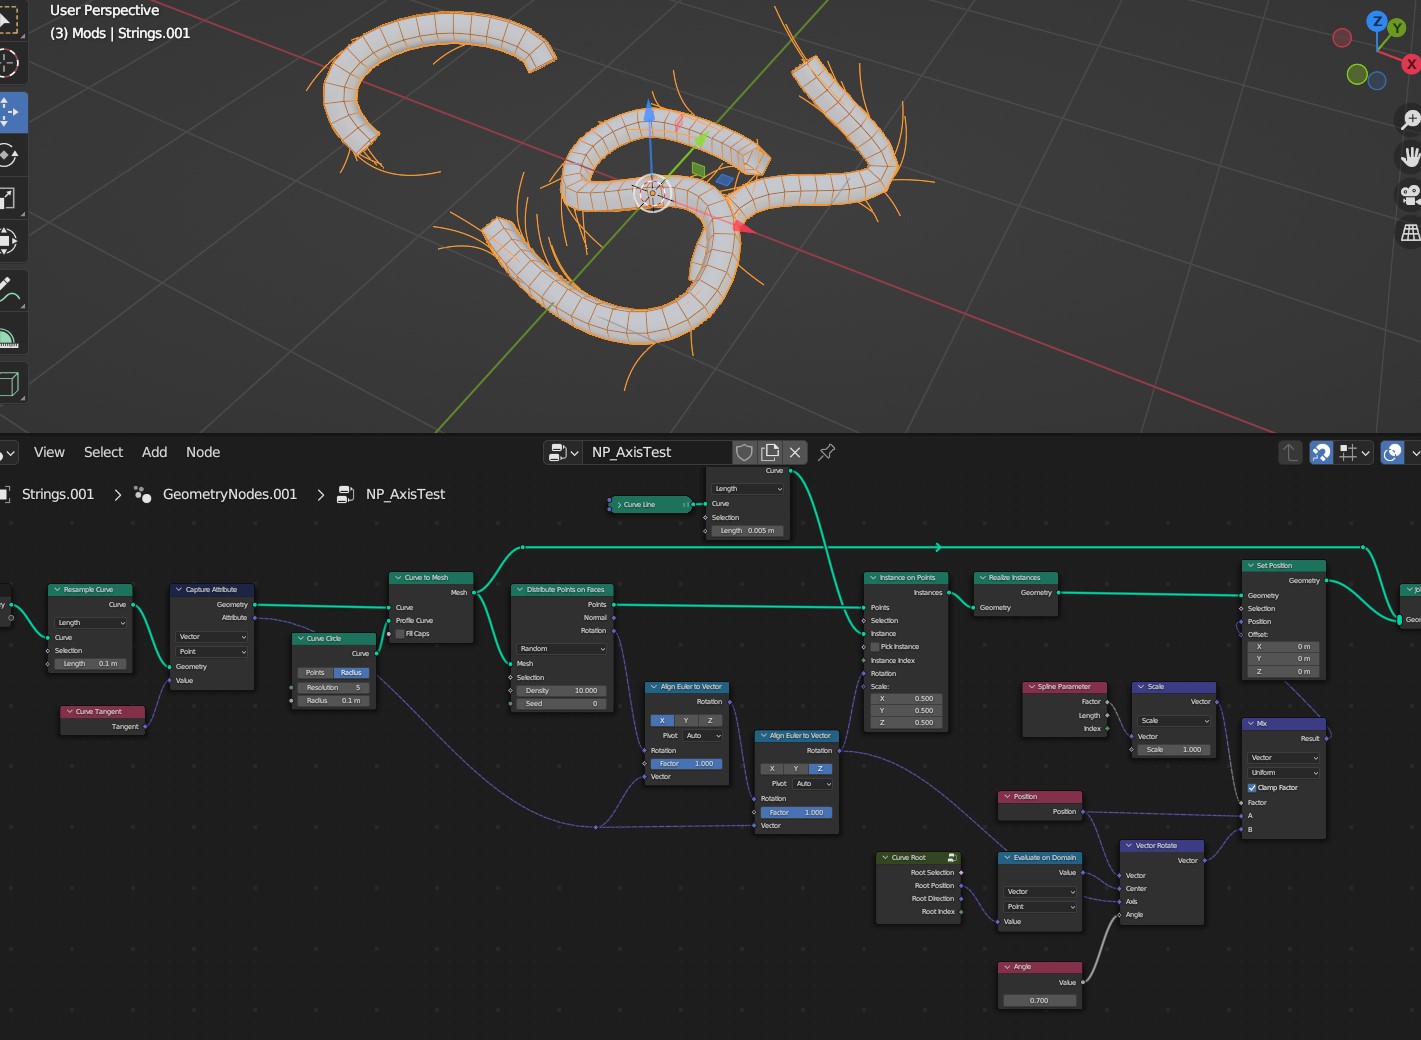
Task: Click Density field in Distribute Points on Faces
Action: click(562, 691)
